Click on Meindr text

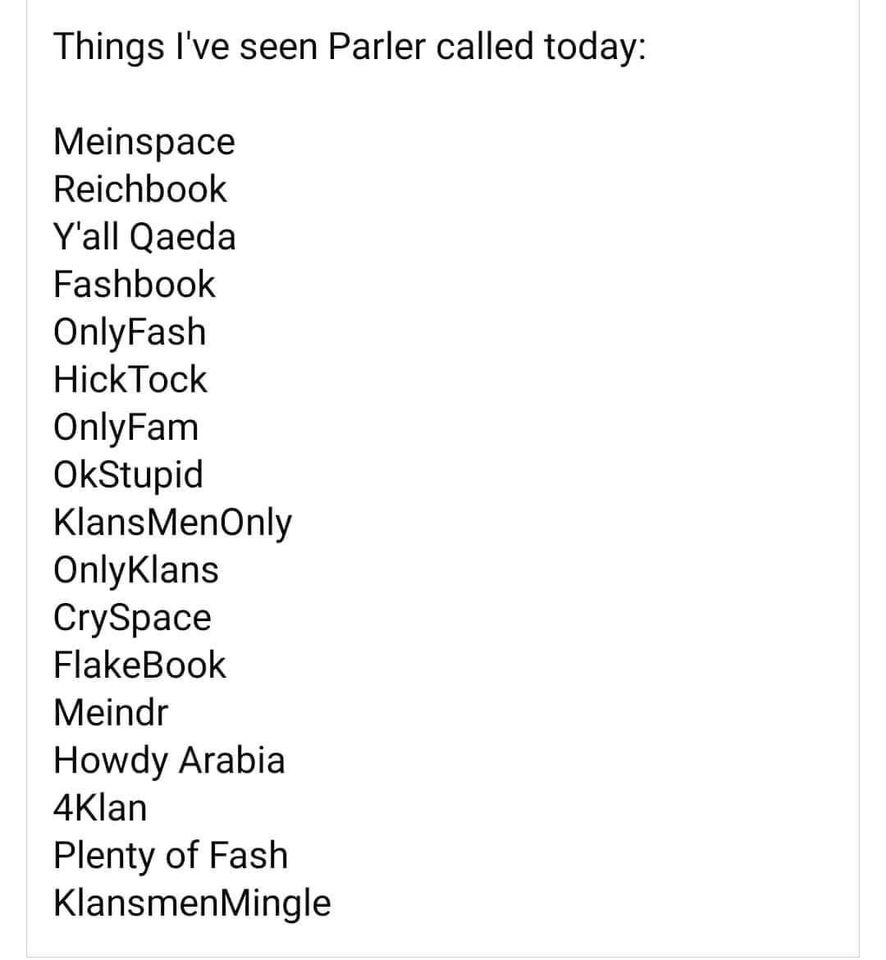tap(110, 712)
